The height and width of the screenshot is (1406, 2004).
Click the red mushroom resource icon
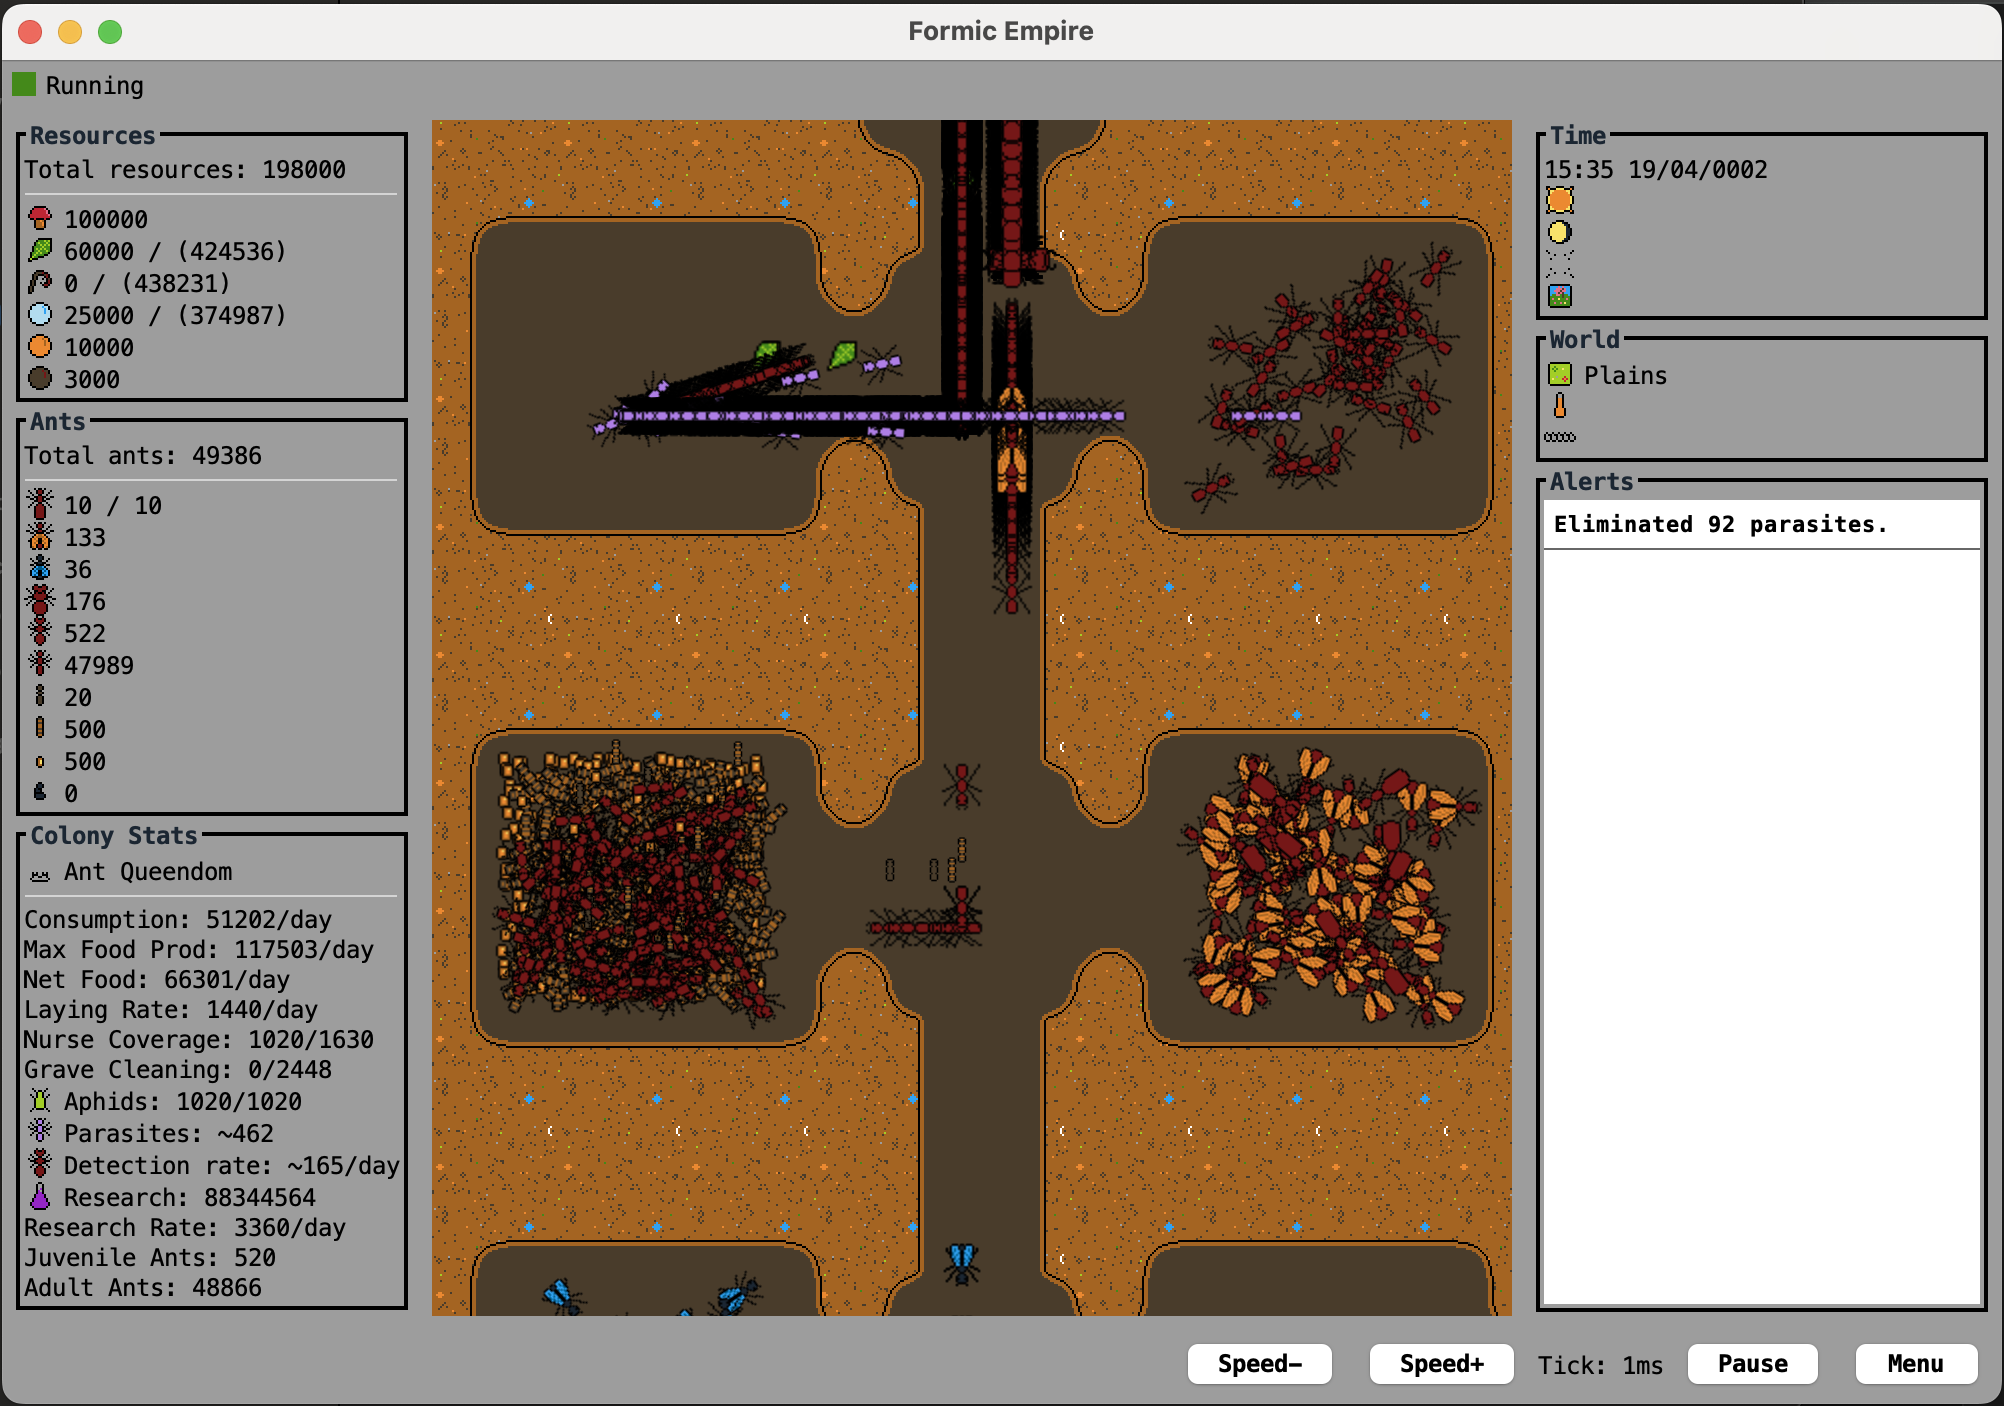[x=40, y=218]
